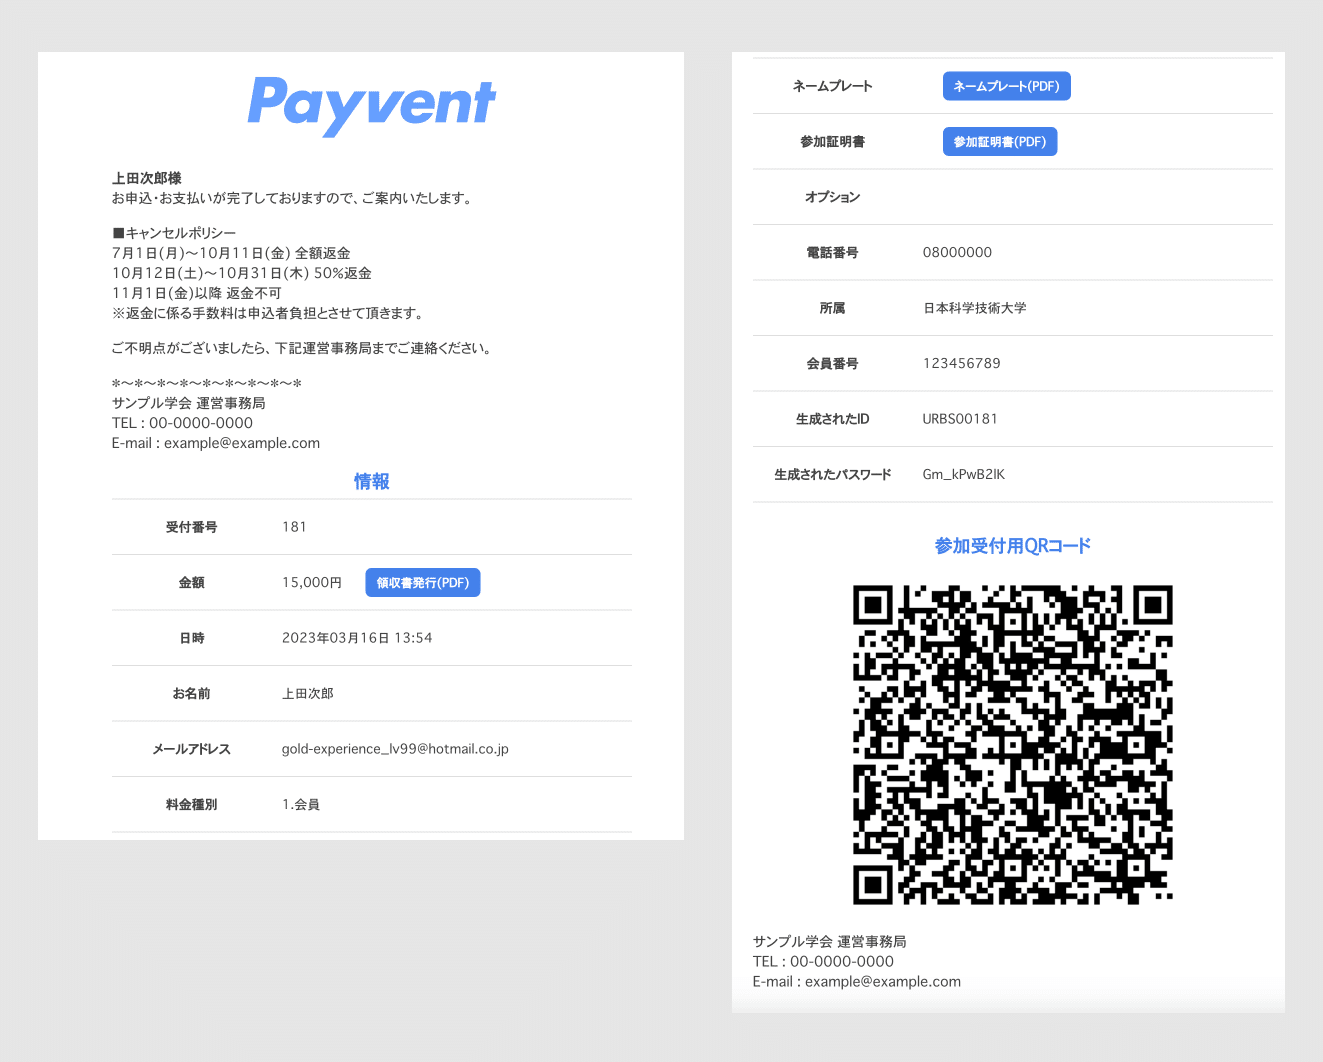This screenshot has height=1062, width=1323.
Task: Click the 生成されたパスワード label
Action: (x=833, y=475)
